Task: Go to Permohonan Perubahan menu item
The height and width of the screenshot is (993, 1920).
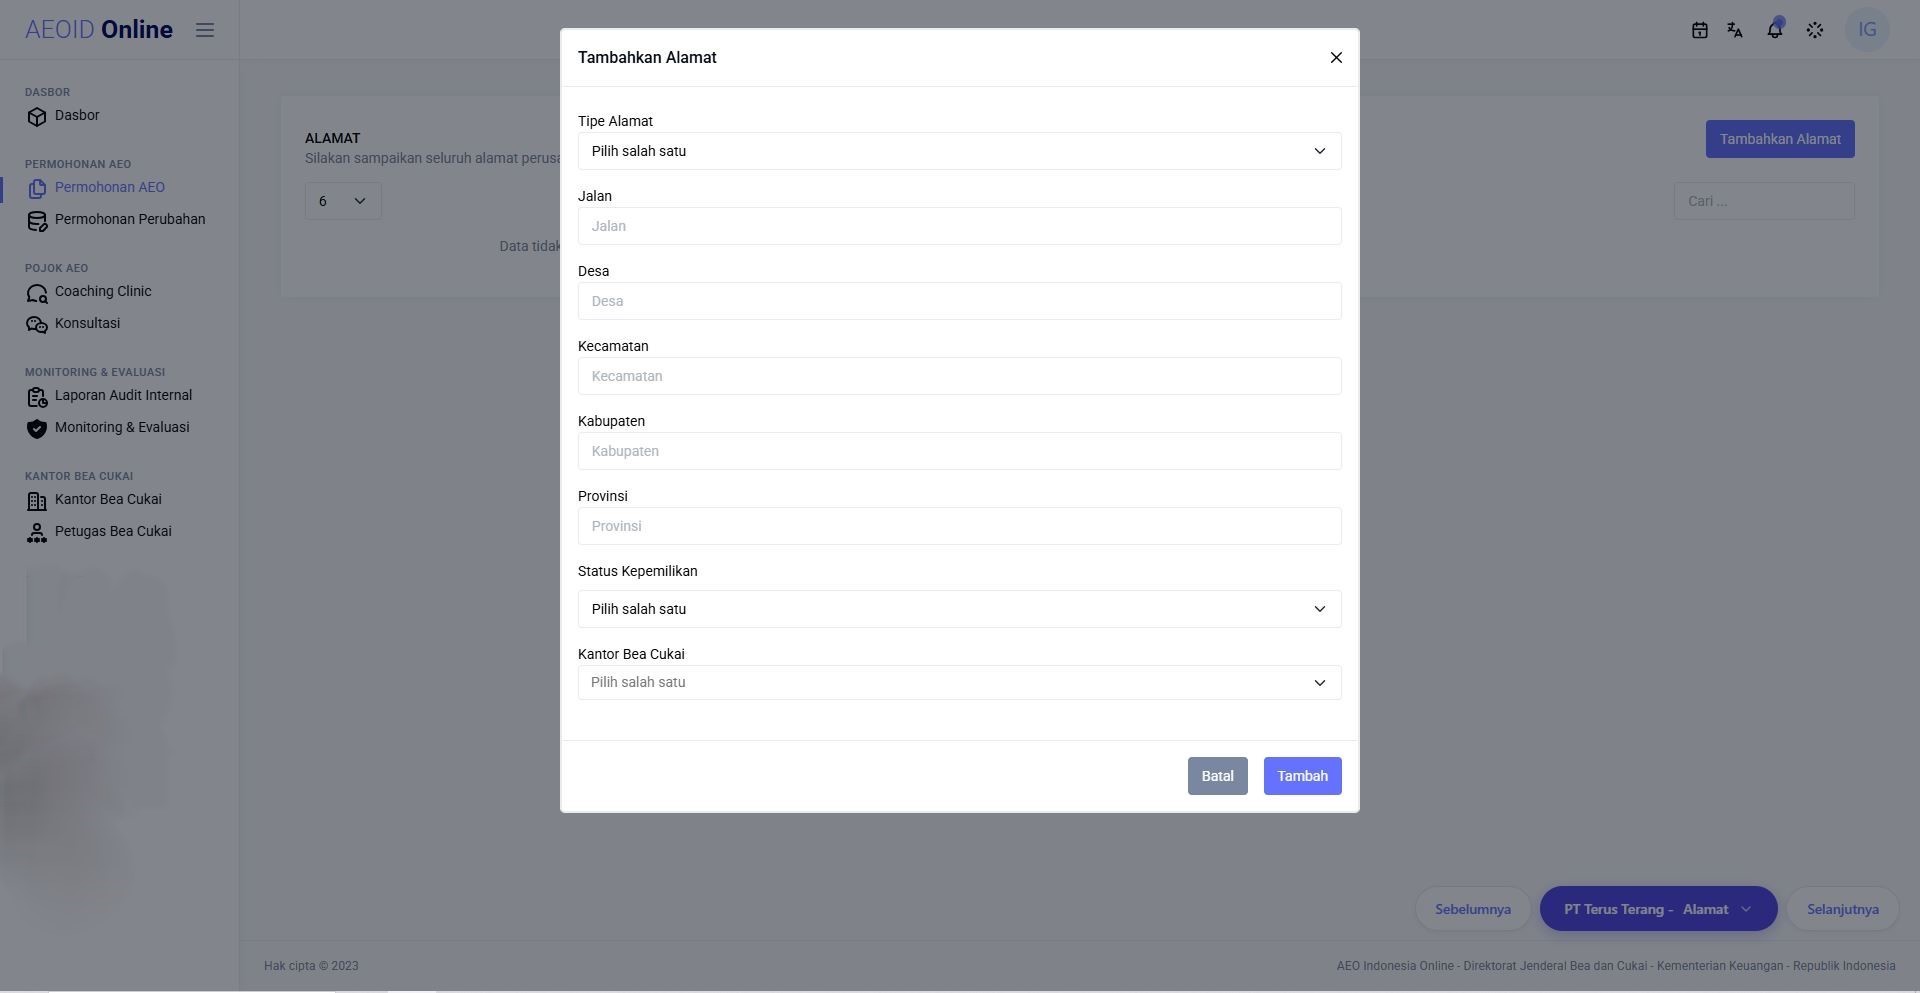Action: [130, 219]
